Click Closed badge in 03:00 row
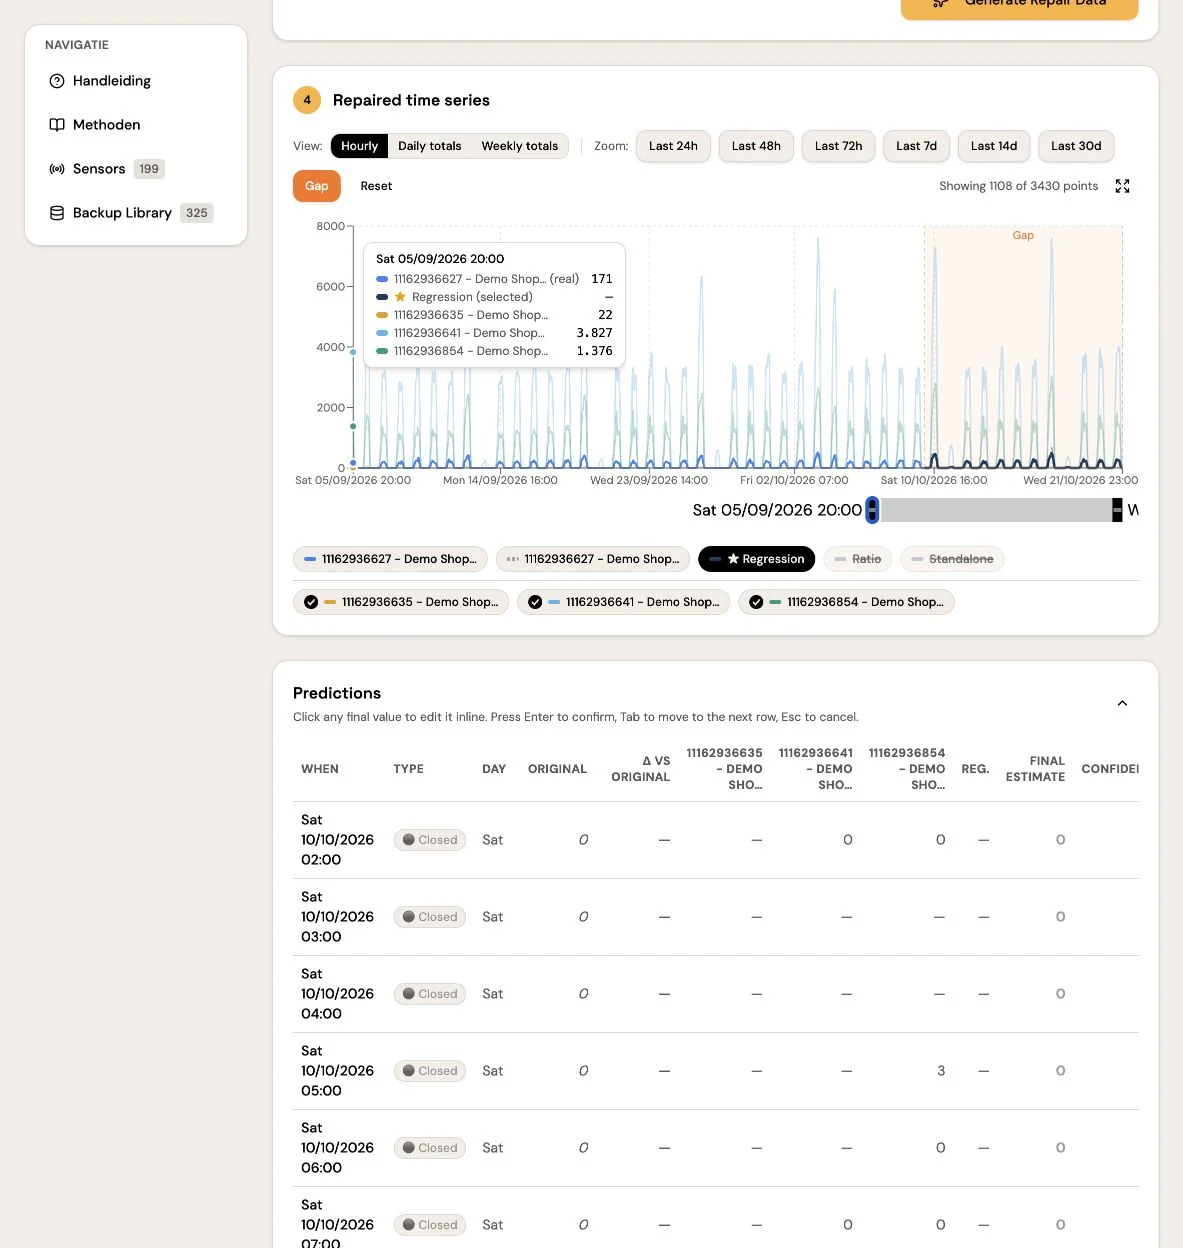 click(430, 917)
